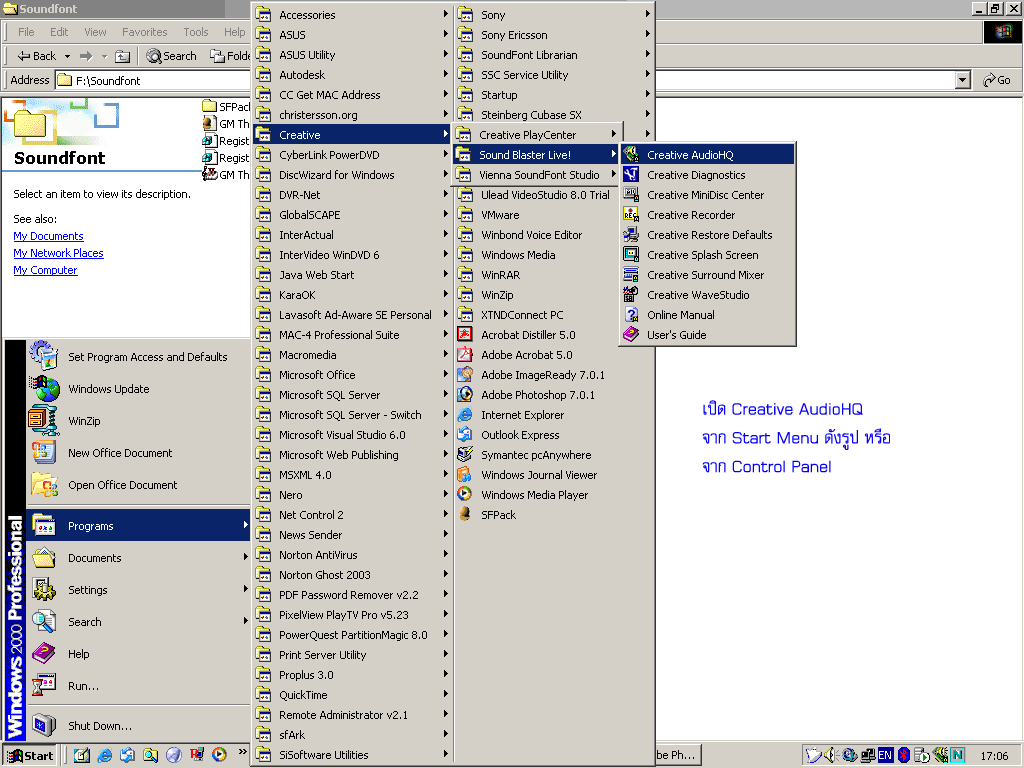Expand the Microsoft Office folder
Viewport: 1024px width, 768px height.
(x=352, y=375)
